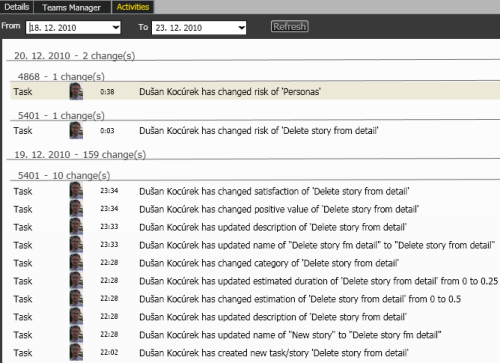
Task: Select the '20. 12. 2010 - 2 change(s)' group header
Action: [x=74, y=55]
